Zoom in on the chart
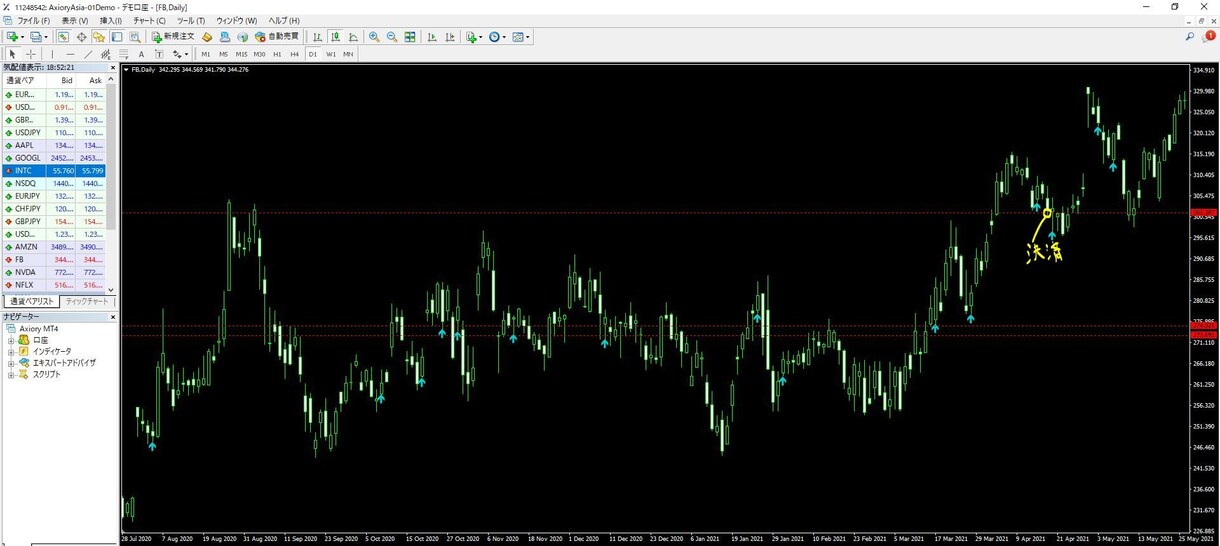Screen dimensions: 1220x546 374,37
